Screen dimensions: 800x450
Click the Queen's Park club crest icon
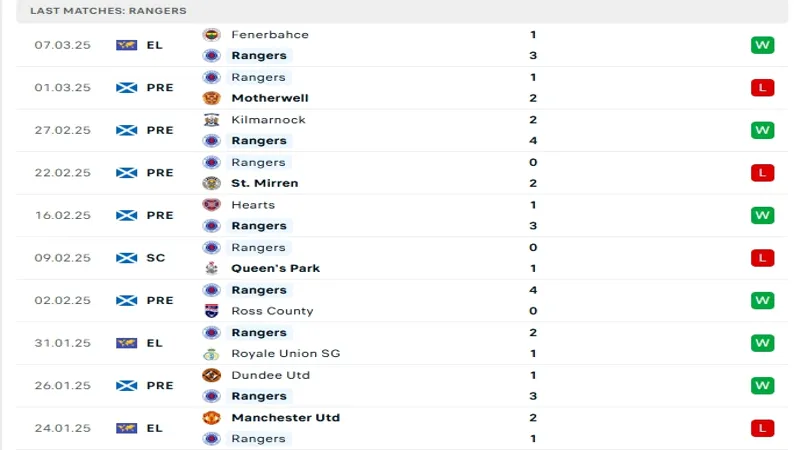pyautogui.click(x=211, y=268)
